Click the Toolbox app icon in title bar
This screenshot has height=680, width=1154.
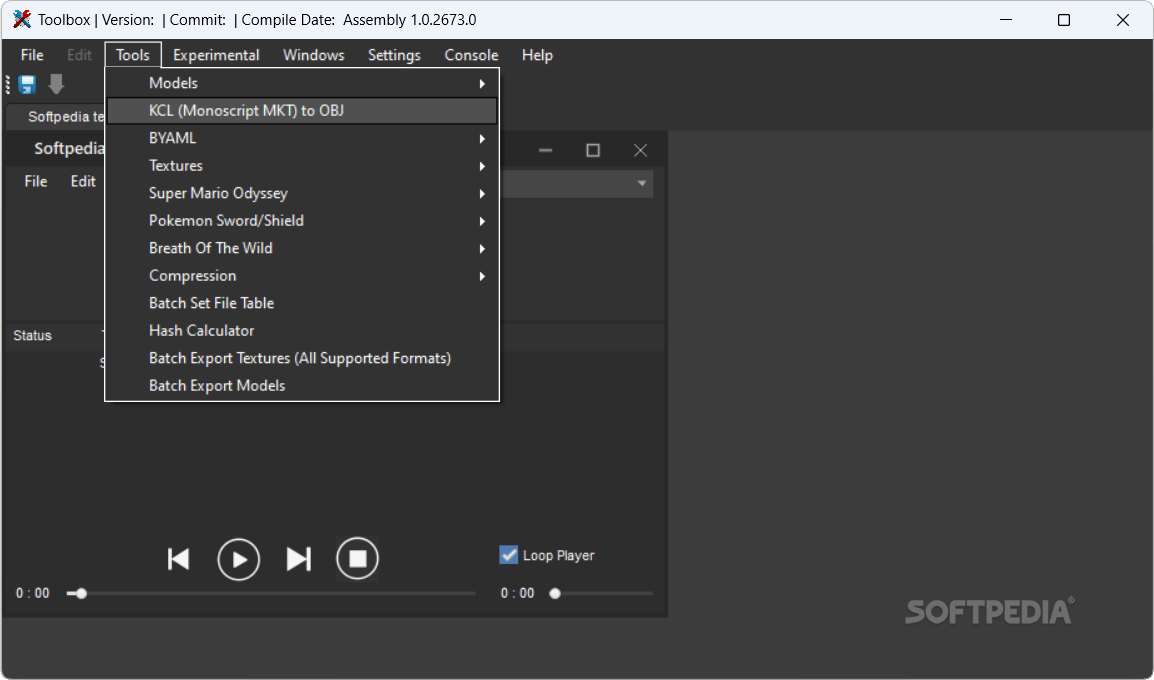(22, 20)
